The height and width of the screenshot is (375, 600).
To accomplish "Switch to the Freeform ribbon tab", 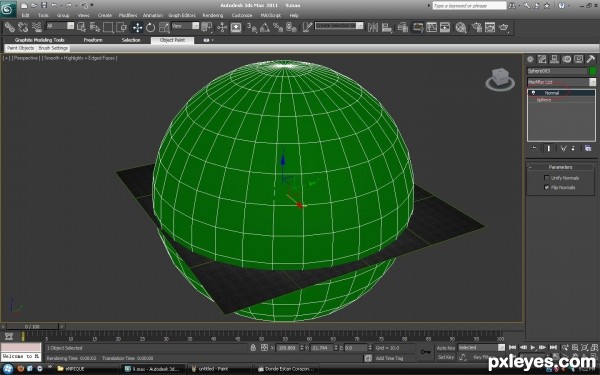I will (93, 40).
